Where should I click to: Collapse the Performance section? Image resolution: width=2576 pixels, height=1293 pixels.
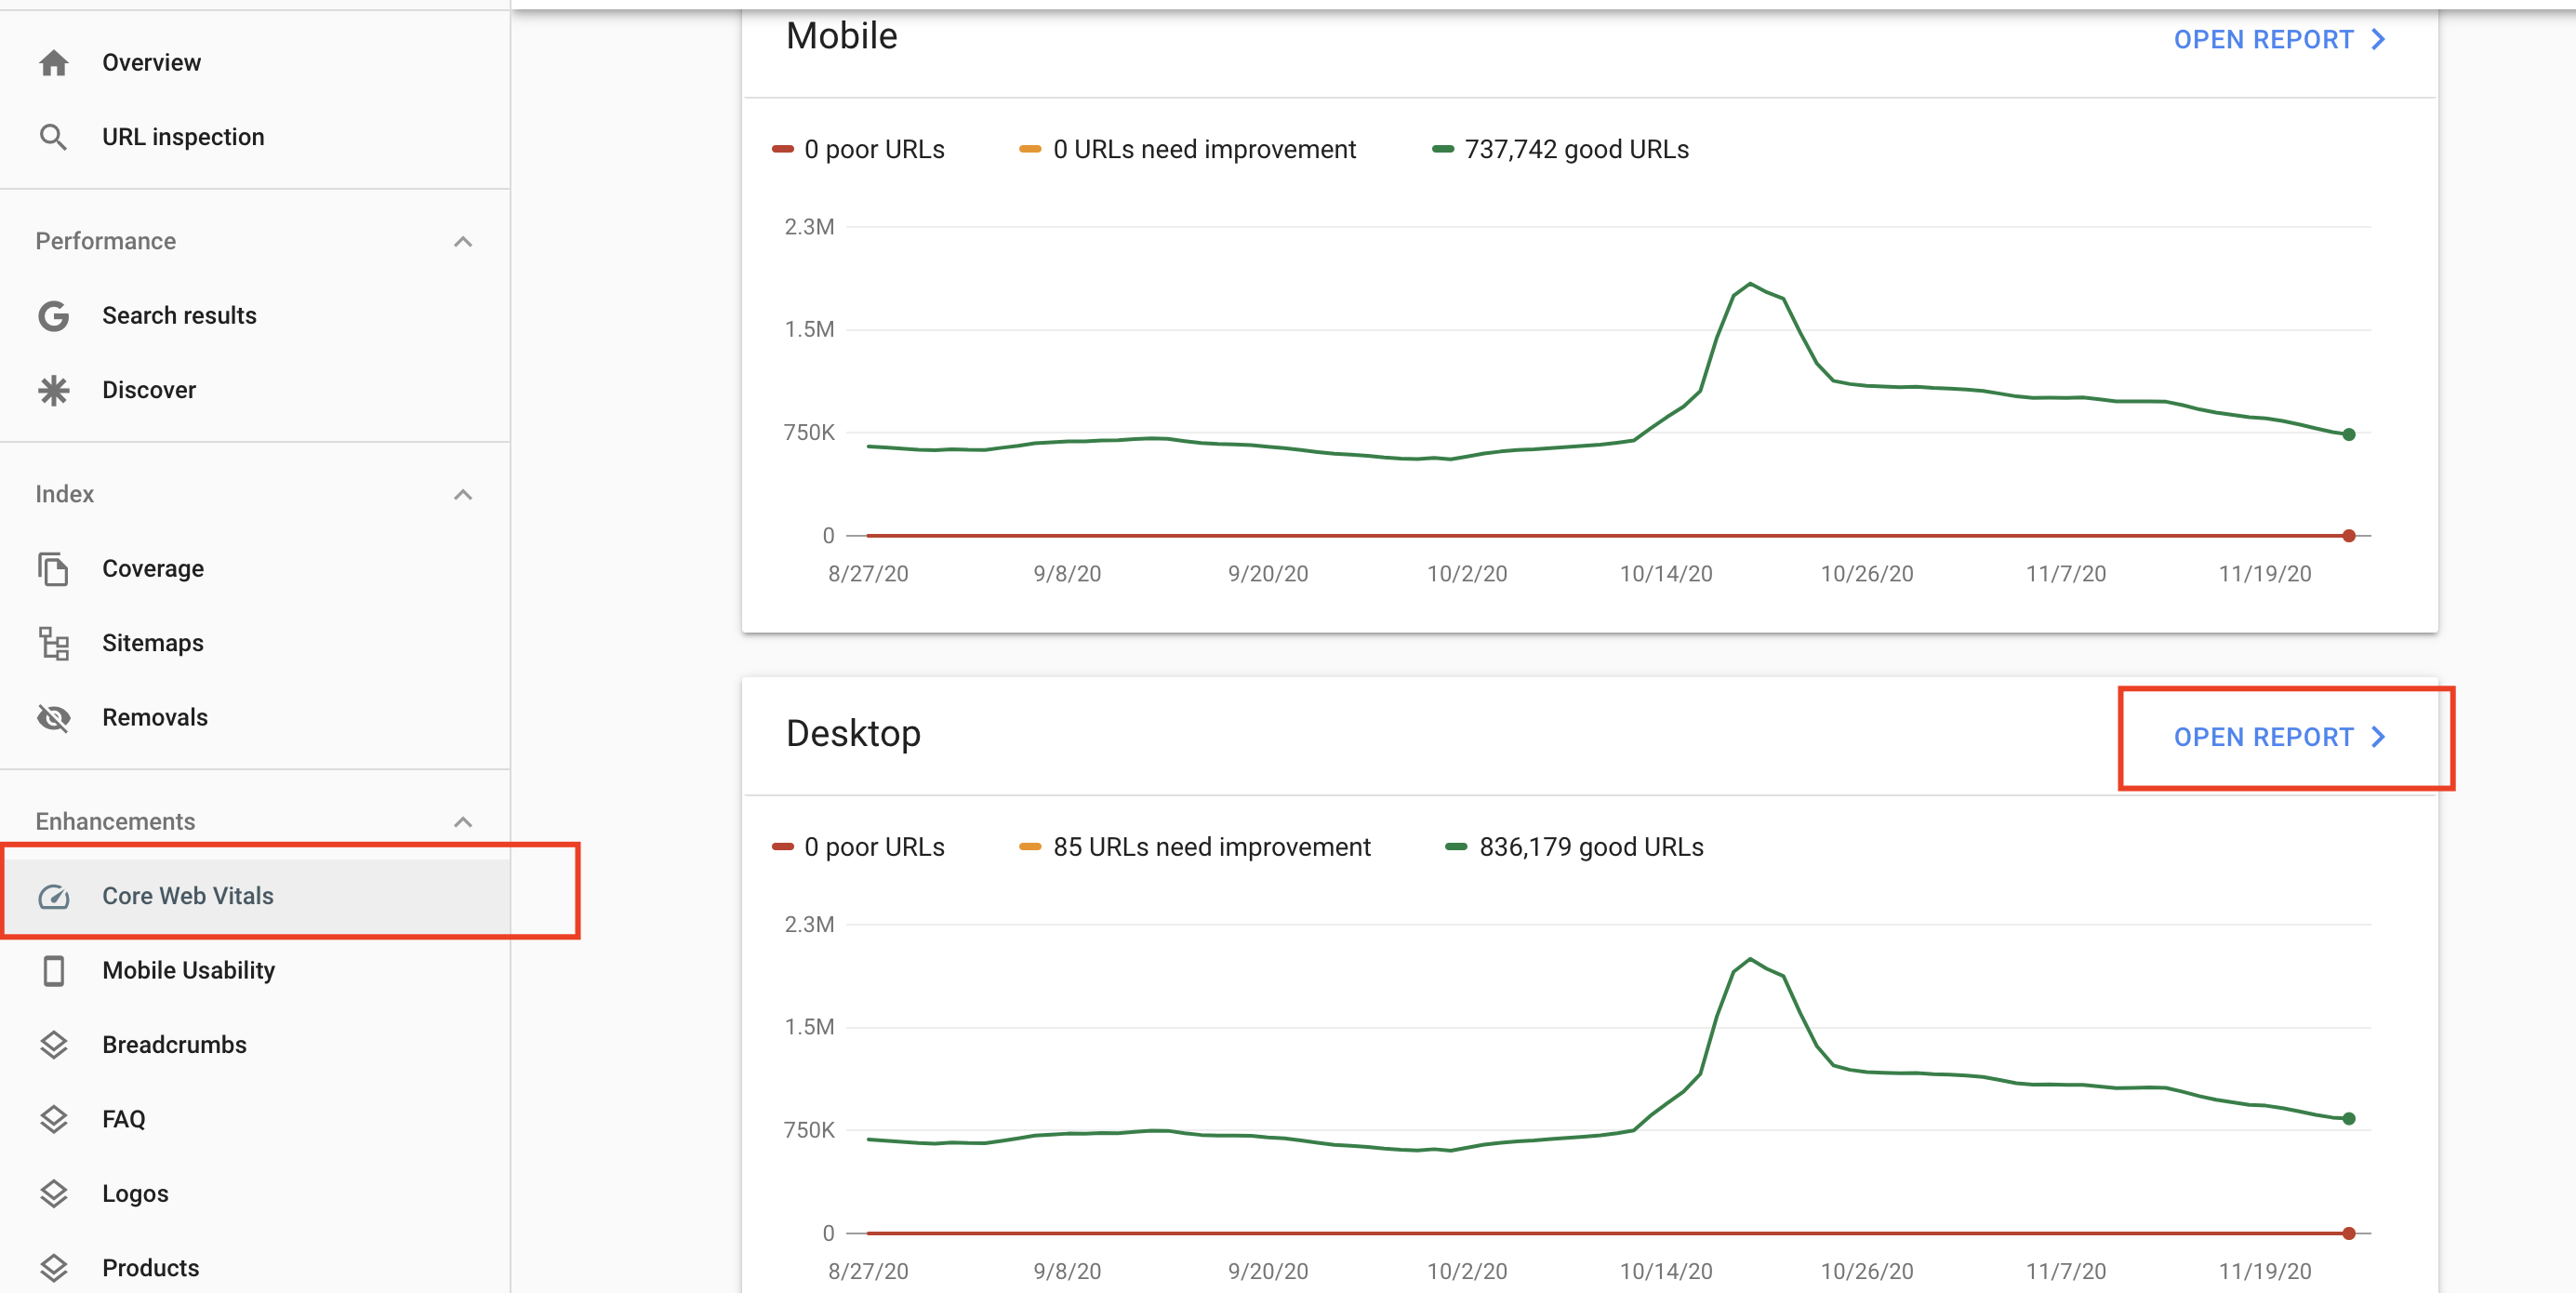[463, 241]
